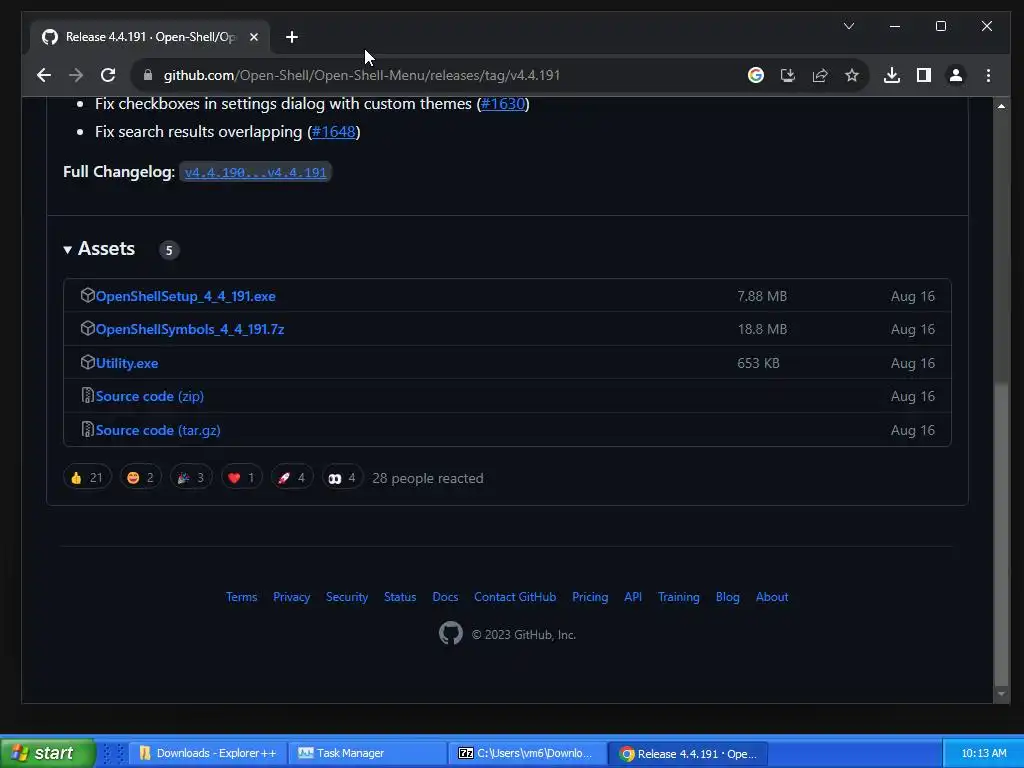Screen dimensions: 1024x768
Task: Open Chrome downloads tray icon
Action: [891, 75]
